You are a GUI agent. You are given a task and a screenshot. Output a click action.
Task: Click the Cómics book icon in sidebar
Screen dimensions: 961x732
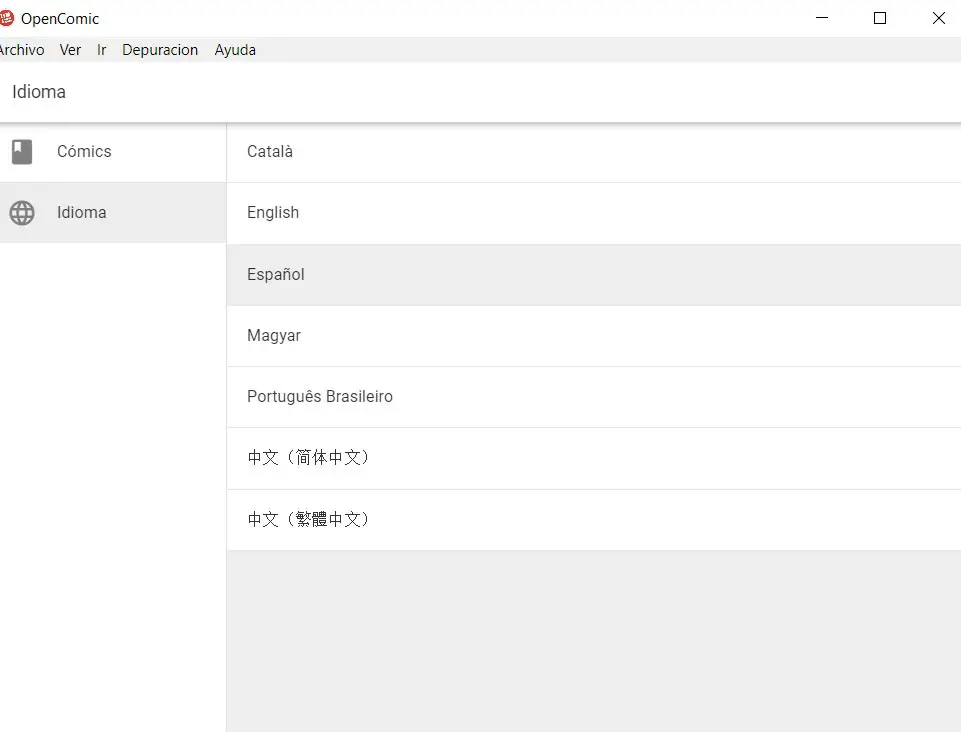click(x=22, y=152)
